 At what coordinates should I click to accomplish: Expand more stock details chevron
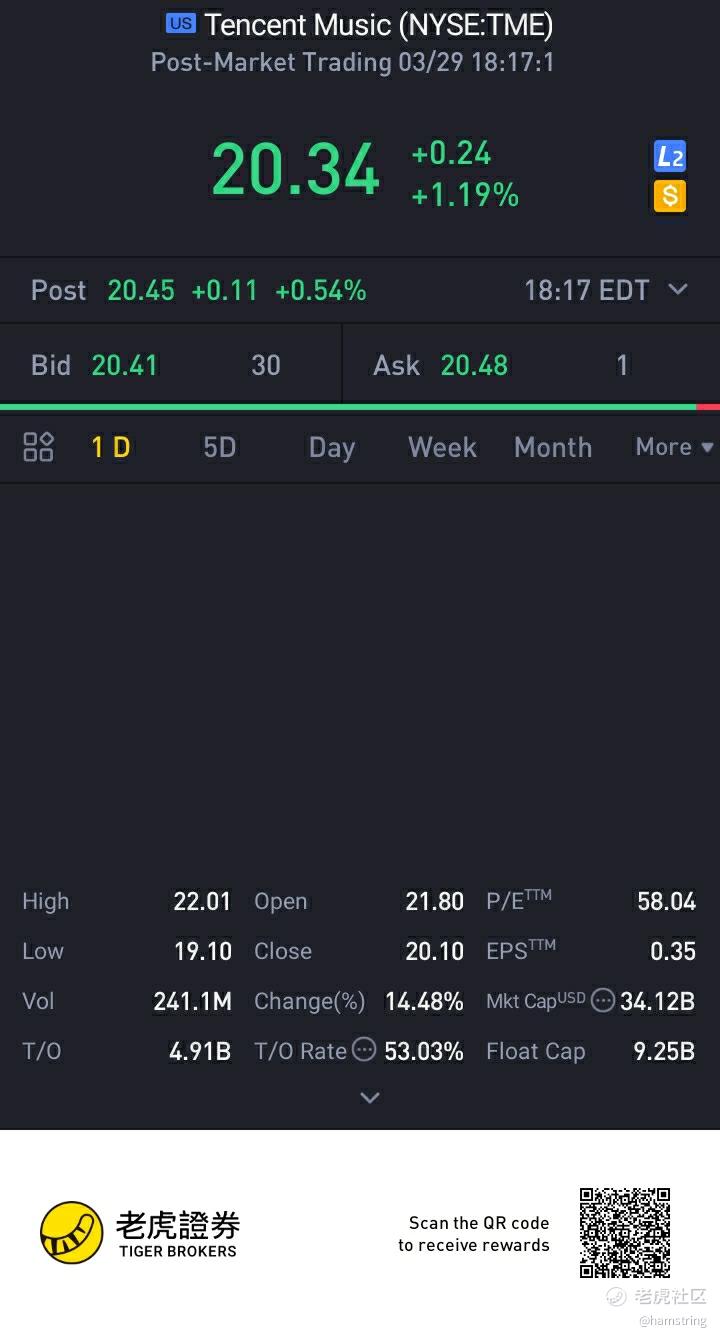(x=369, y=1097)
